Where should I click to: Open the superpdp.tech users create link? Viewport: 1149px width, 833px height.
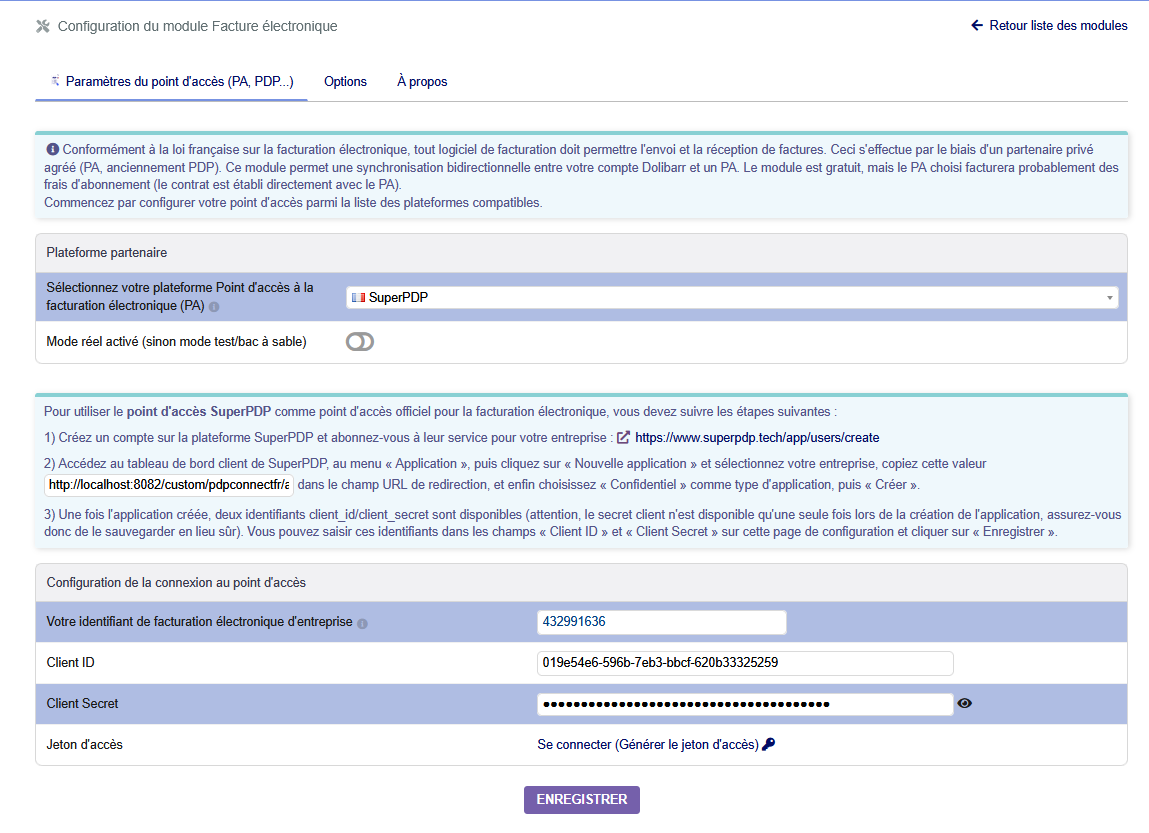tap(757, 437)
